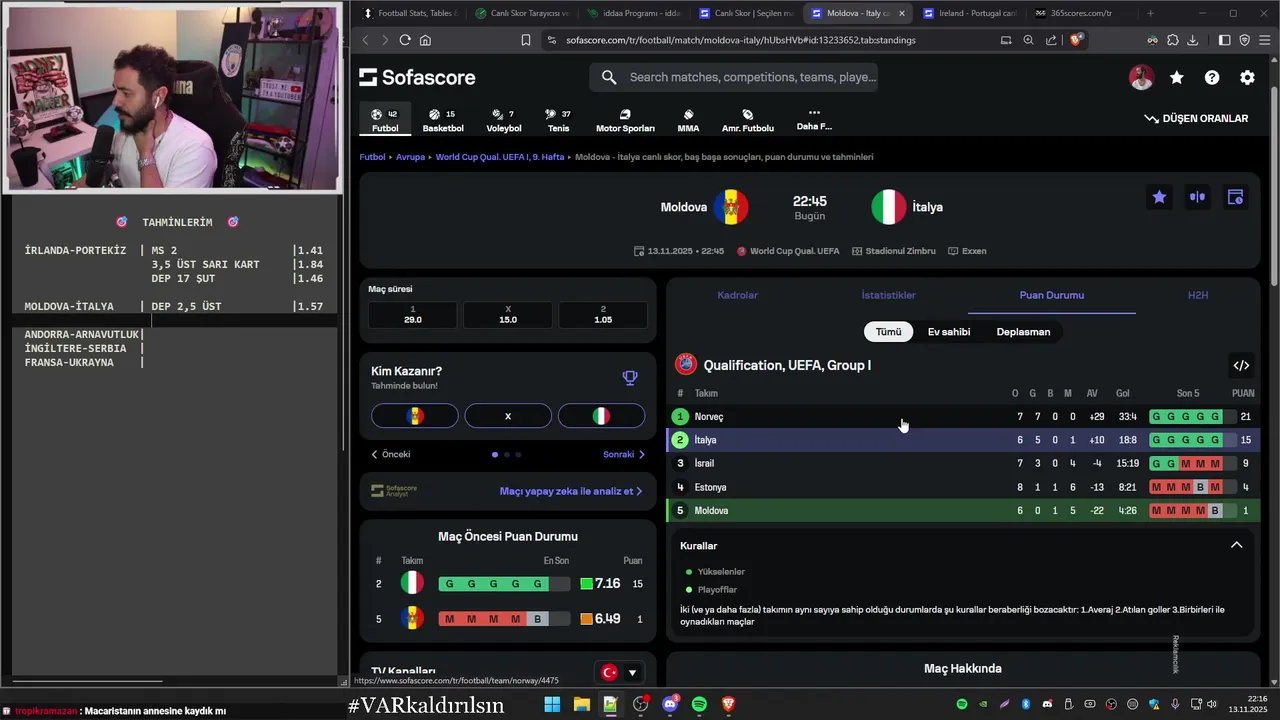Viewport: 1280px width, 720px height.
Task: Click the odds 15.0 for draw
Action: click(508, 315)
